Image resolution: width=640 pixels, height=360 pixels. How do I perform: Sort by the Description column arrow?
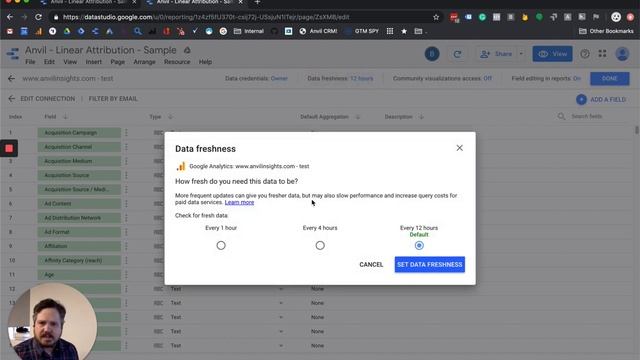click(x=421, y=117)
